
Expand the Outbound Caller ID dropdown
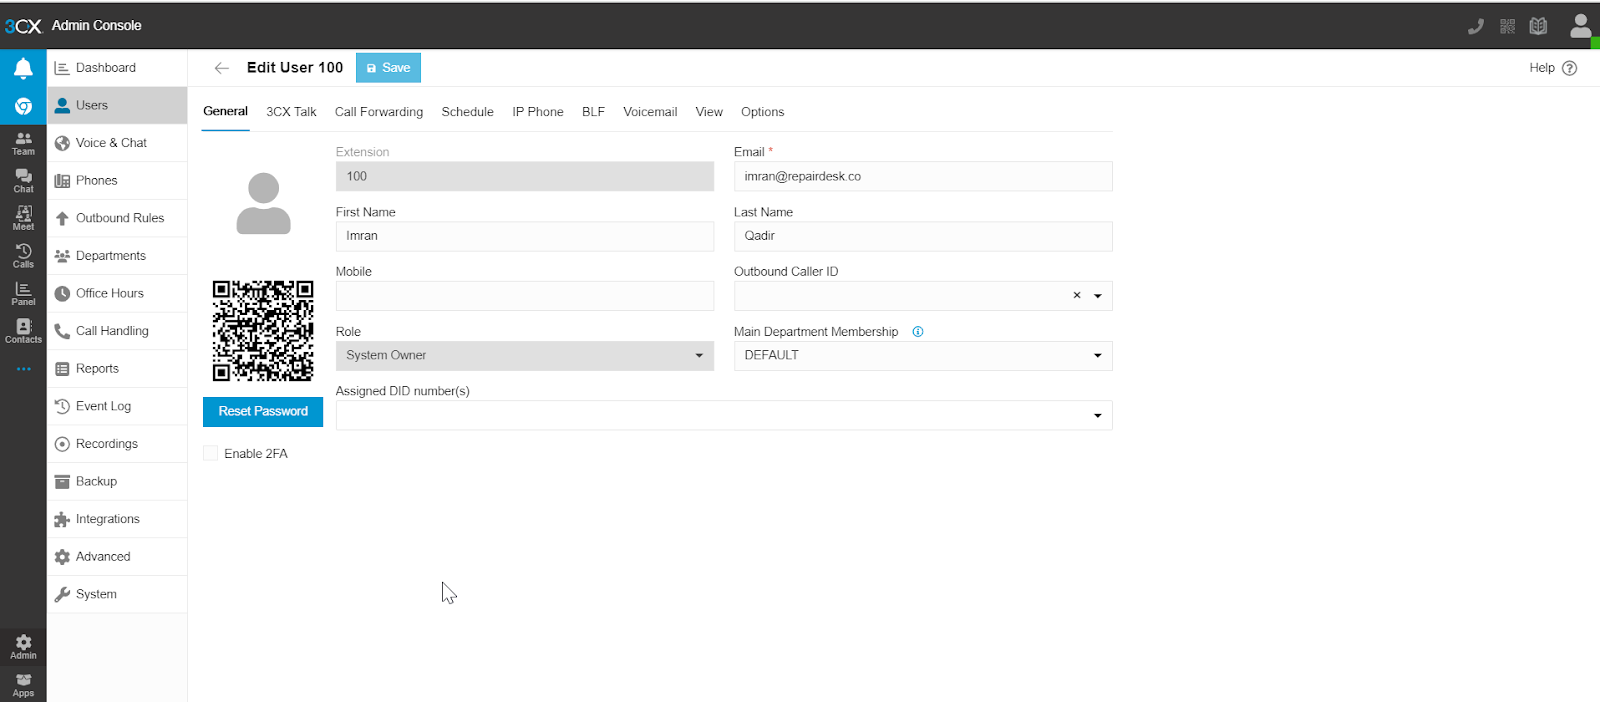[1098, 296]
